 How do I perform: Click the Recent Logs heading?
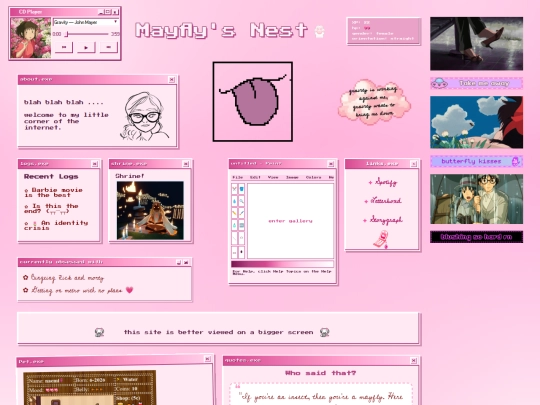click(x=51, y=177)
